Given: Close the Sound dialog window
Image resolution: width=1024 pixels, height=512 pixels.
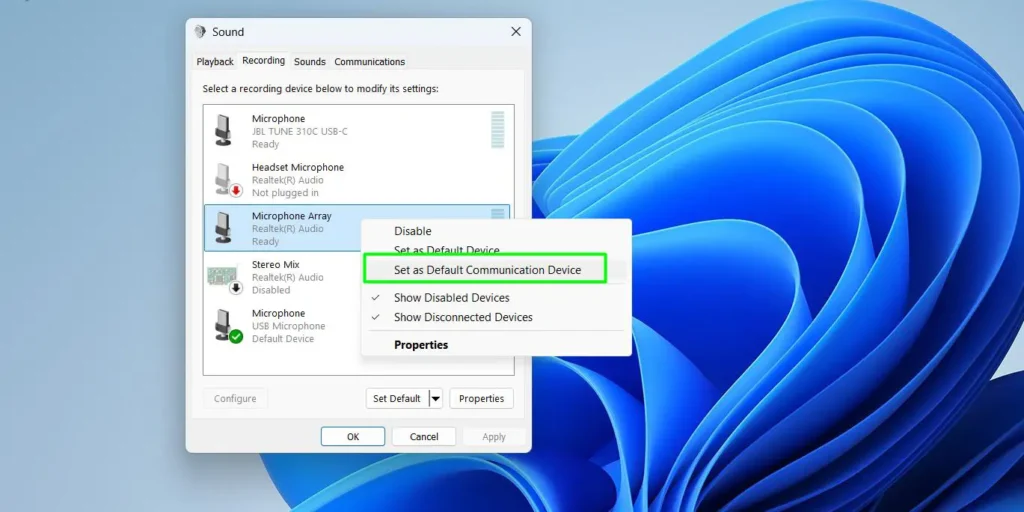Looking at the screenshot, I should 516,31.
